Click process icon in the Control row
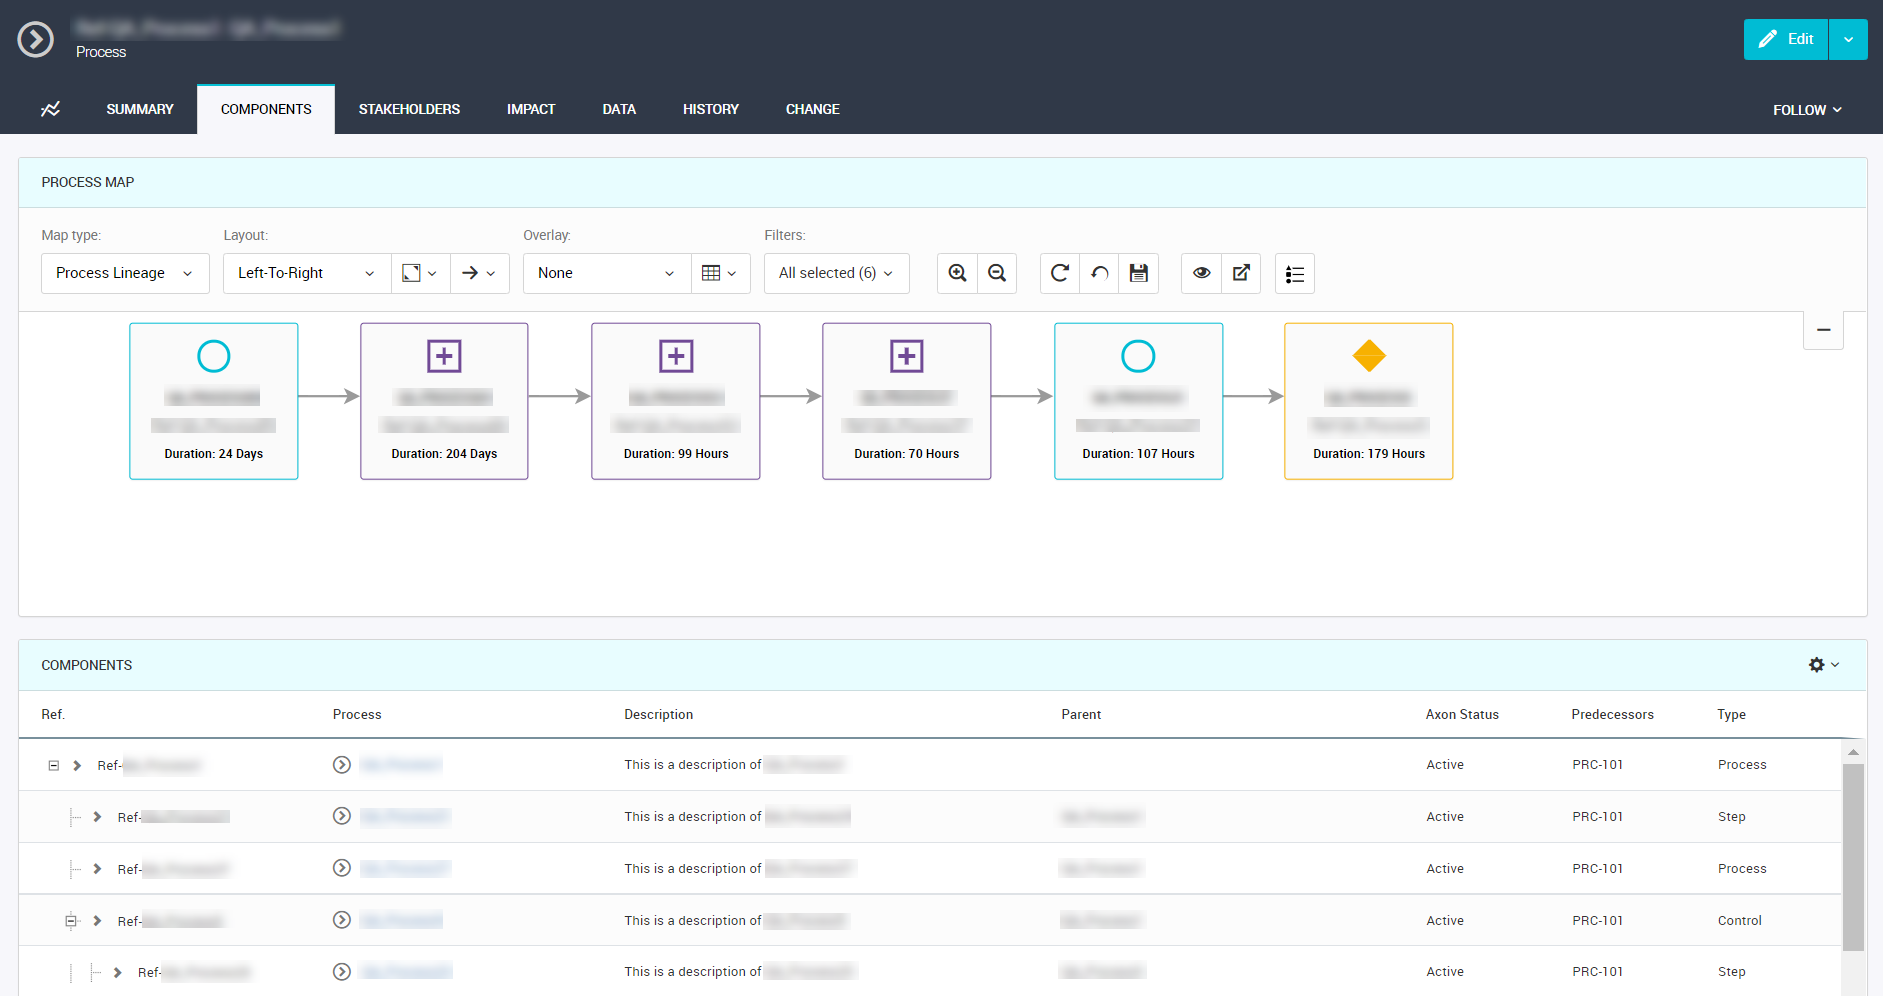Screen dimensions: 1883x996 tap(342, 920)
